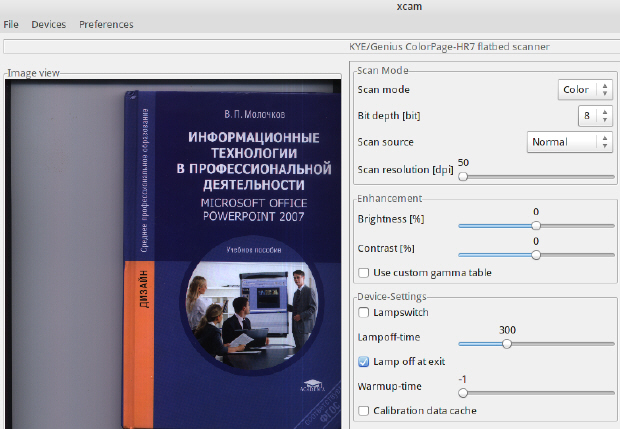
Task: Uncheck Lamp off at exit
Action: point(363,362)
